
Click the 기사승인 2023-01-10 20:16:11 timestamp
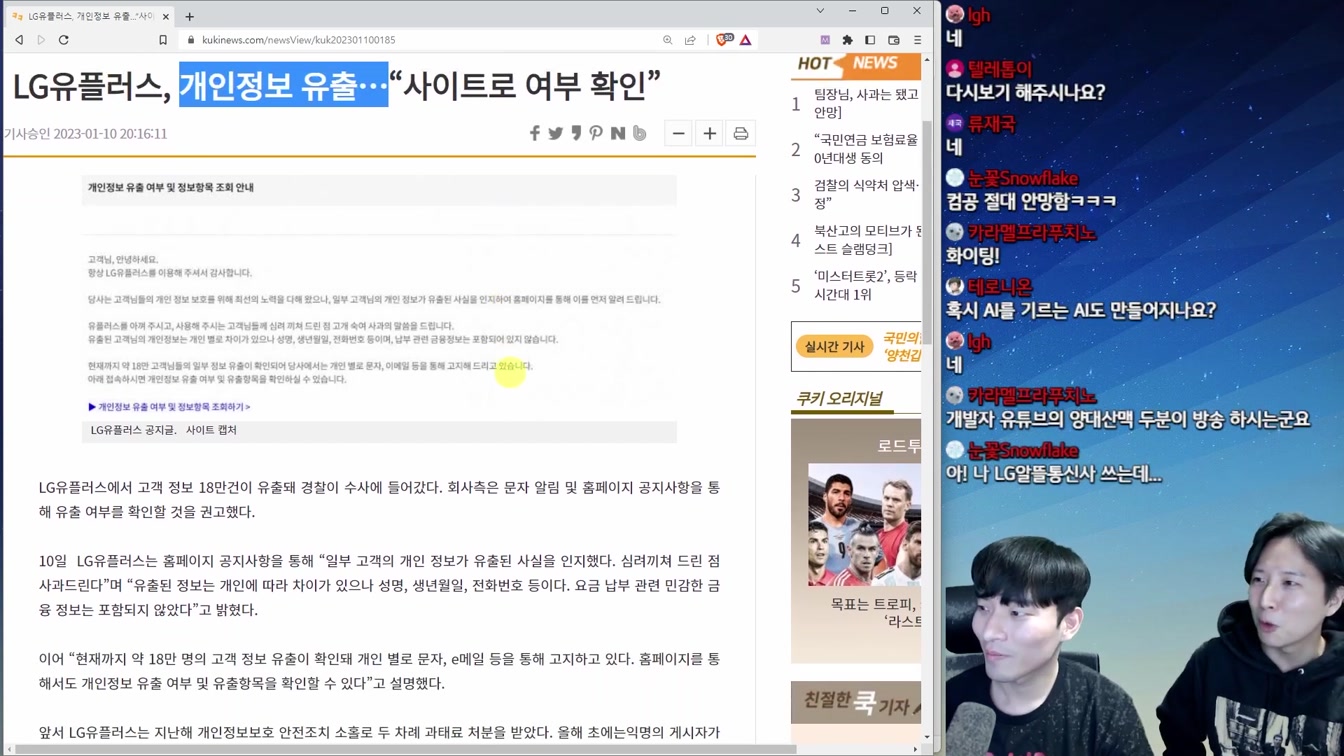(x=85, y=134)
